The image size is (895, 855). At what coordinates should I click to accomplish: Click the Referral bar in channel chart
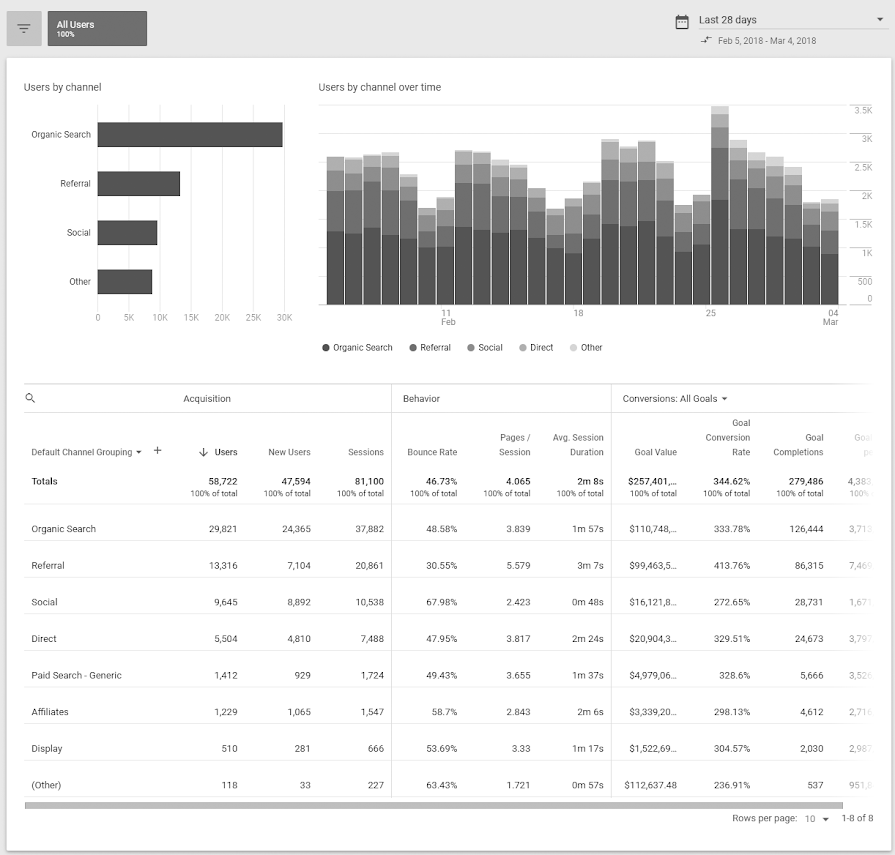tap(139, 184)
